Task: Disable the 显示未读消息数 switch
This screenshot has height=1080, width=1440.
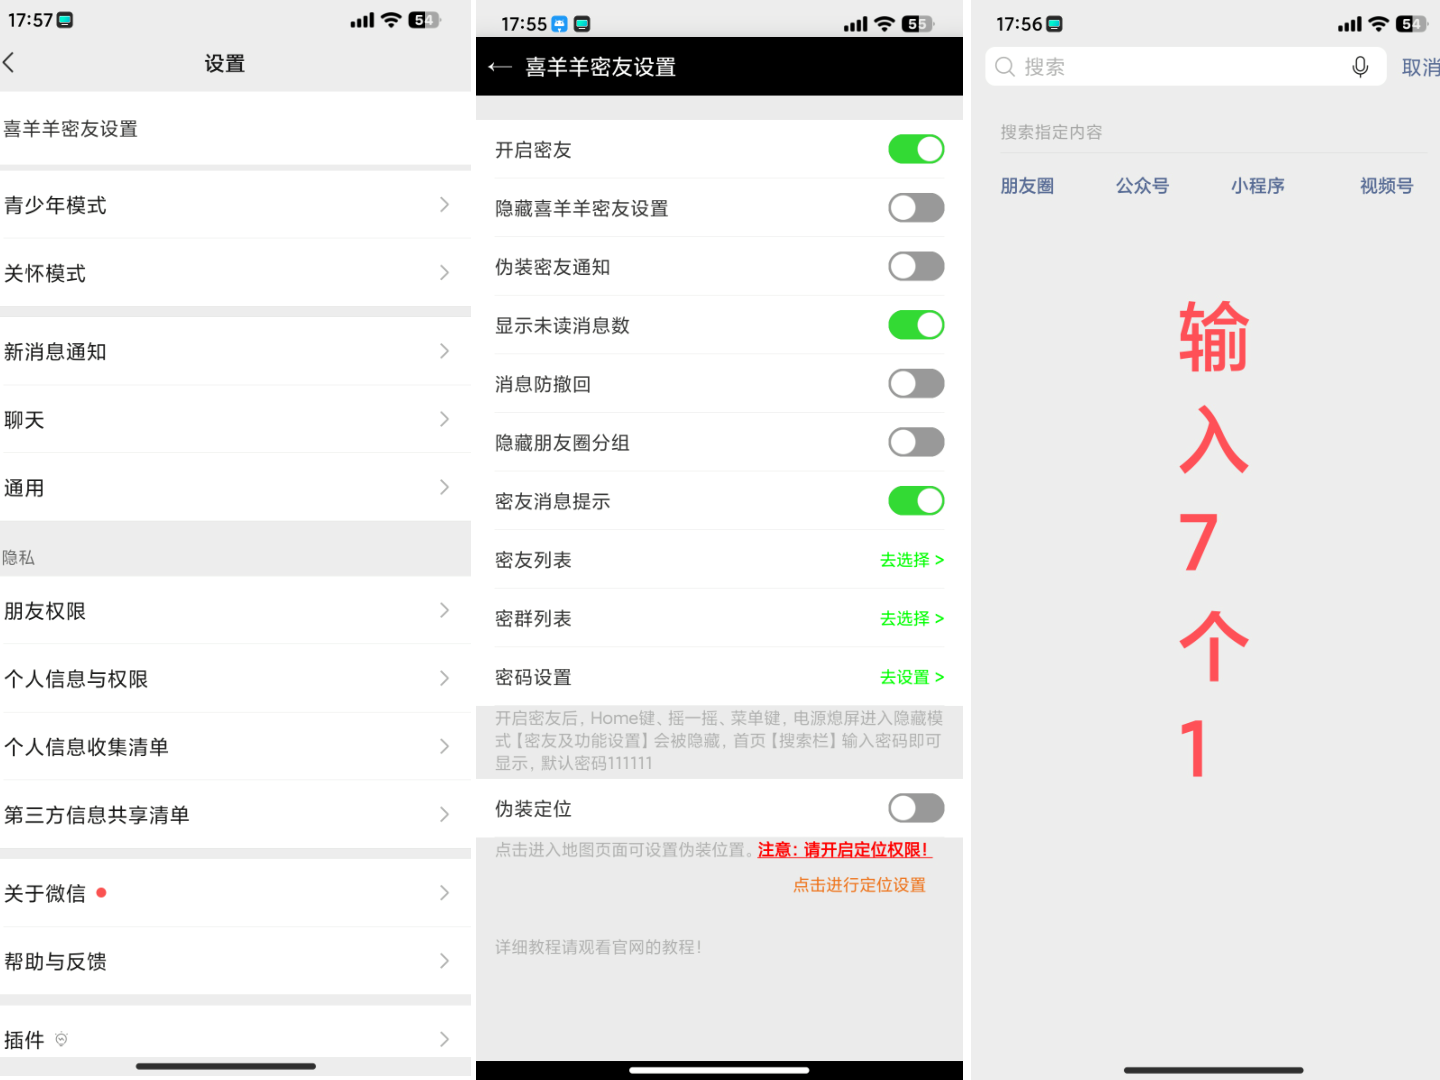Action: 916,325
